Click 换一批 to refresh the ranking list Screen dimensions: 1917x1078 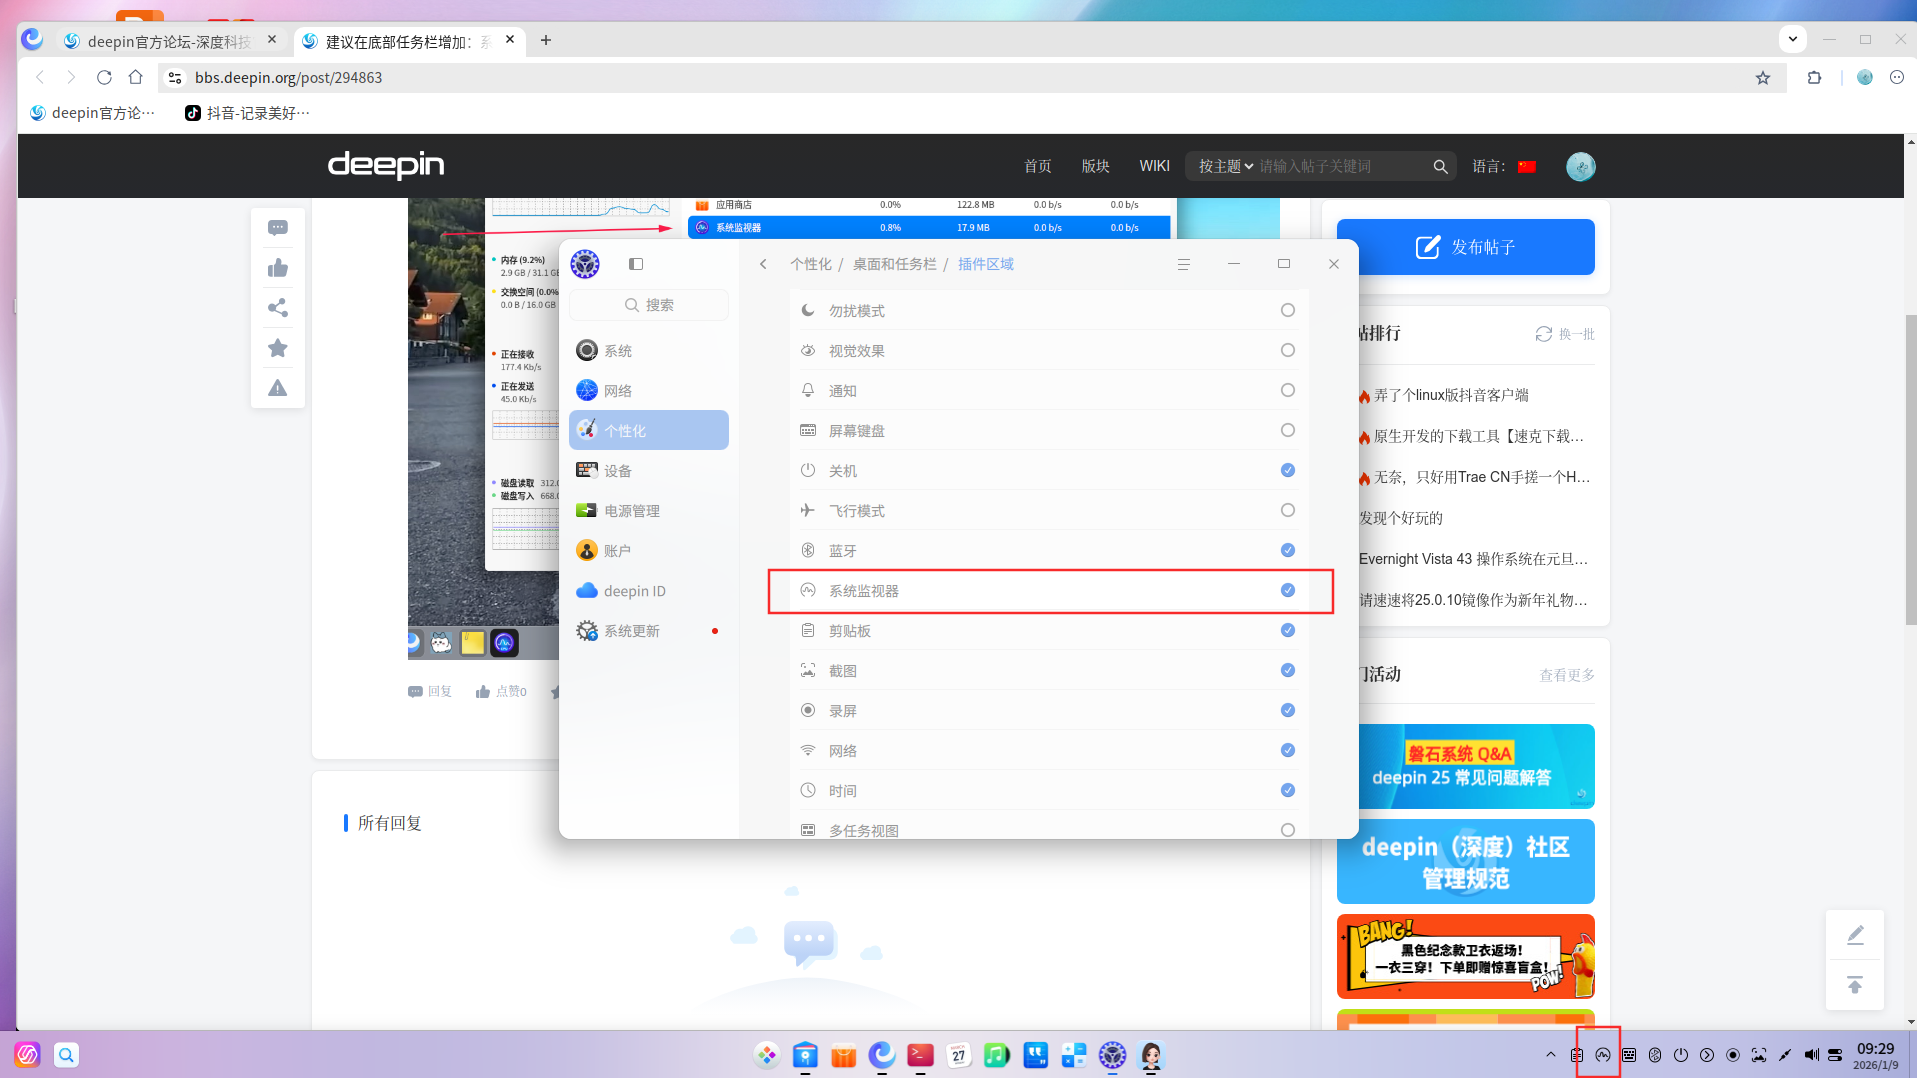click(1566, 334)
